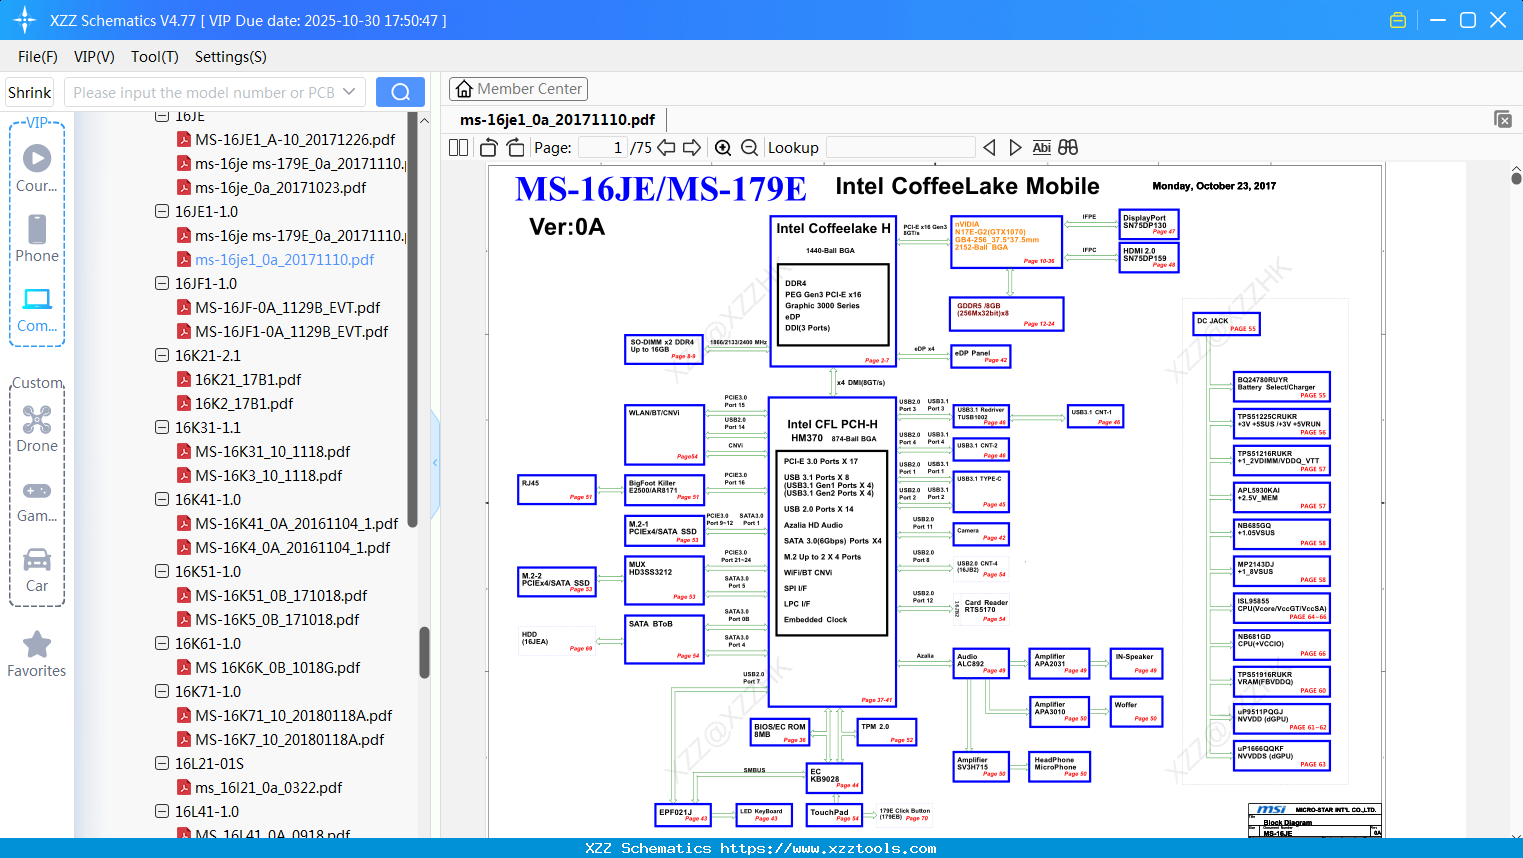Collapse the 16K21-2.1 folder
The image size is (1523, 858).
pyautogui.click(x=162, y=356)
